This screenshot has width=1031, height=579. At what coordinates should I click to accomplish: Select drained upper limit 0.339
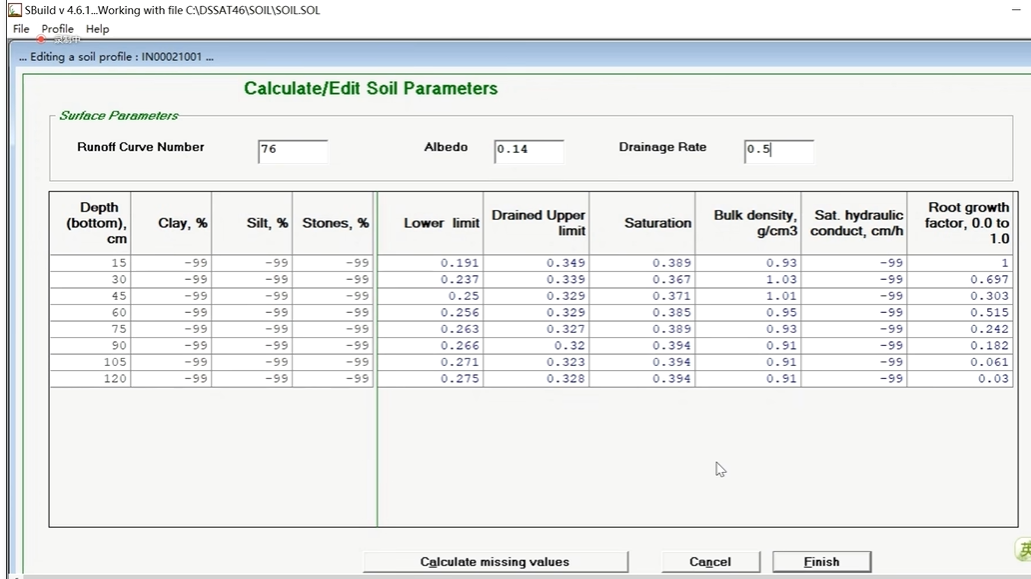(537, 279)
